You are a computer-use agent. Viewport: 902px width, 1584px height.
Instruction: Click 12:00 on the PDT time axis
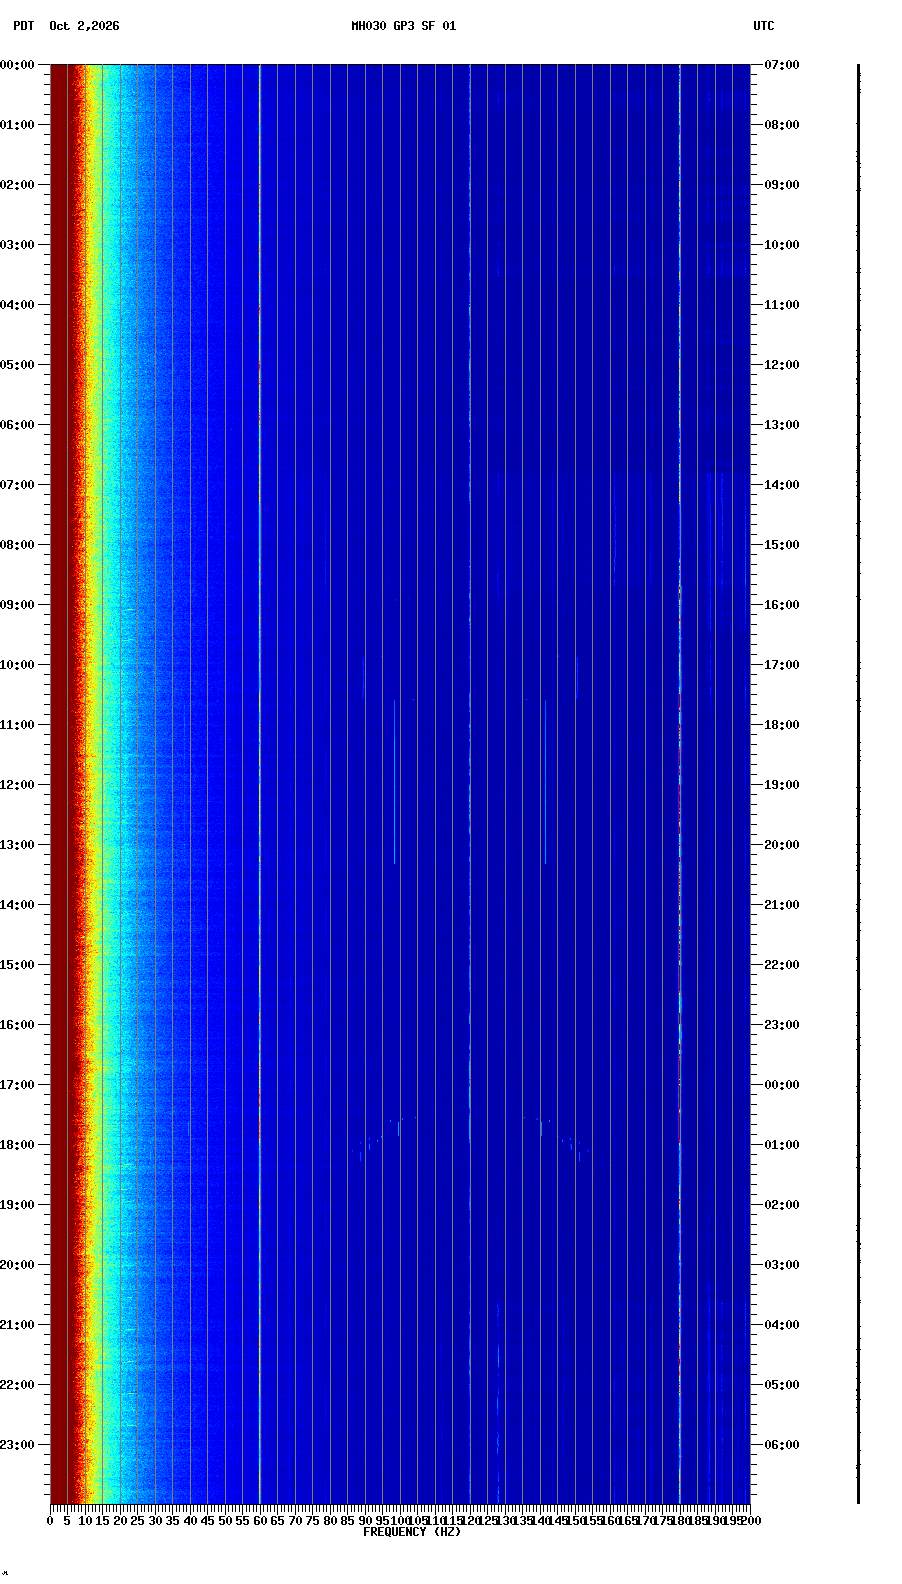coord(17,785)
